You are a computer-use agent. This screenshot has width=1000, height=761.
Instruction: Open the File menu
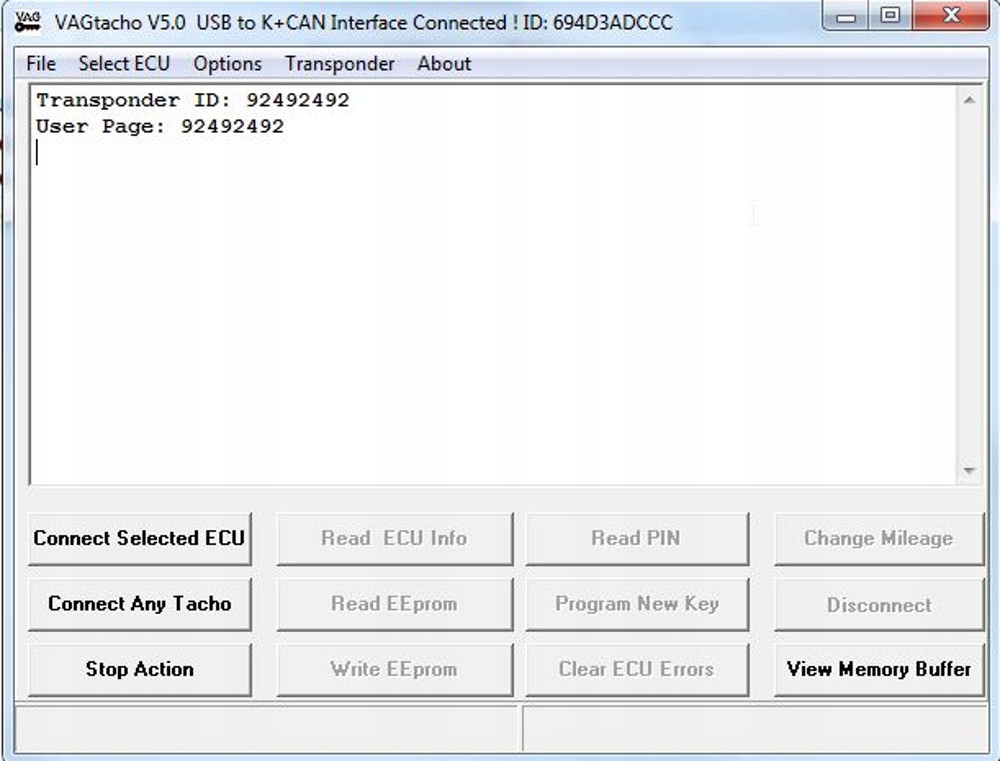(41, 64)
